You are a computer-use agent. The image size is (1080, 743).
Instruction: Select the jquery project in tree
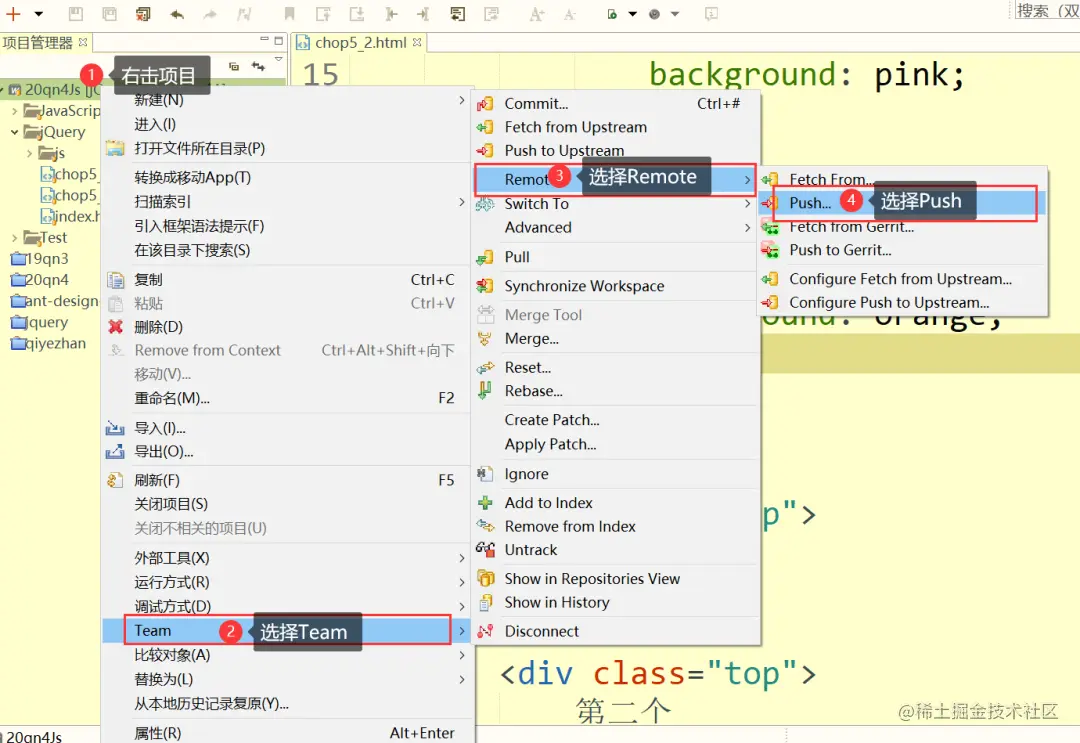pos(39,322)
